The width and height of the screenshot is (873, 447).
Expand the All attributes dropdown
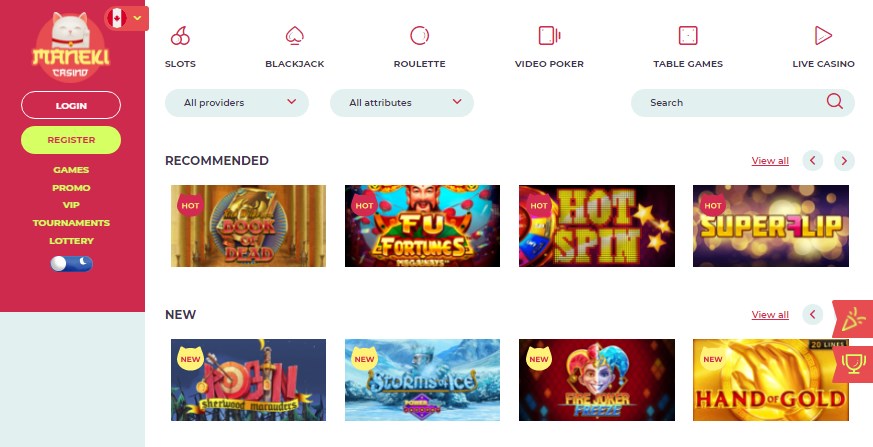[402, 103]
